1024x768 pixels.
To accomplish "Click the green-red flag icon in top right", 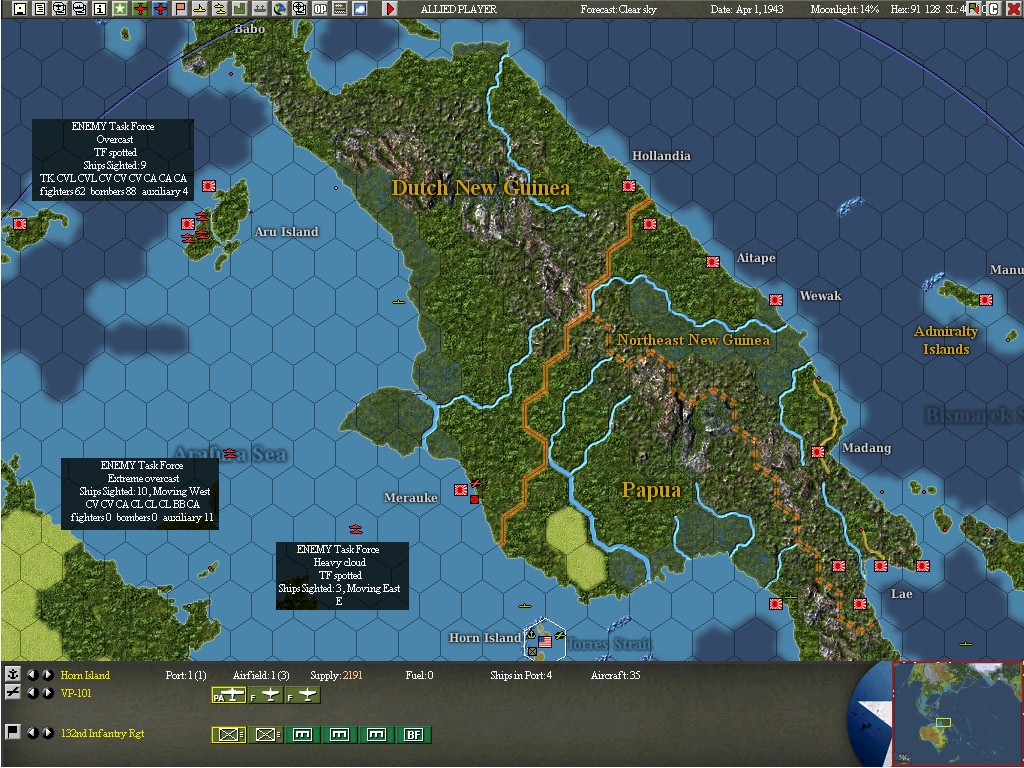I will pos(974,8).
